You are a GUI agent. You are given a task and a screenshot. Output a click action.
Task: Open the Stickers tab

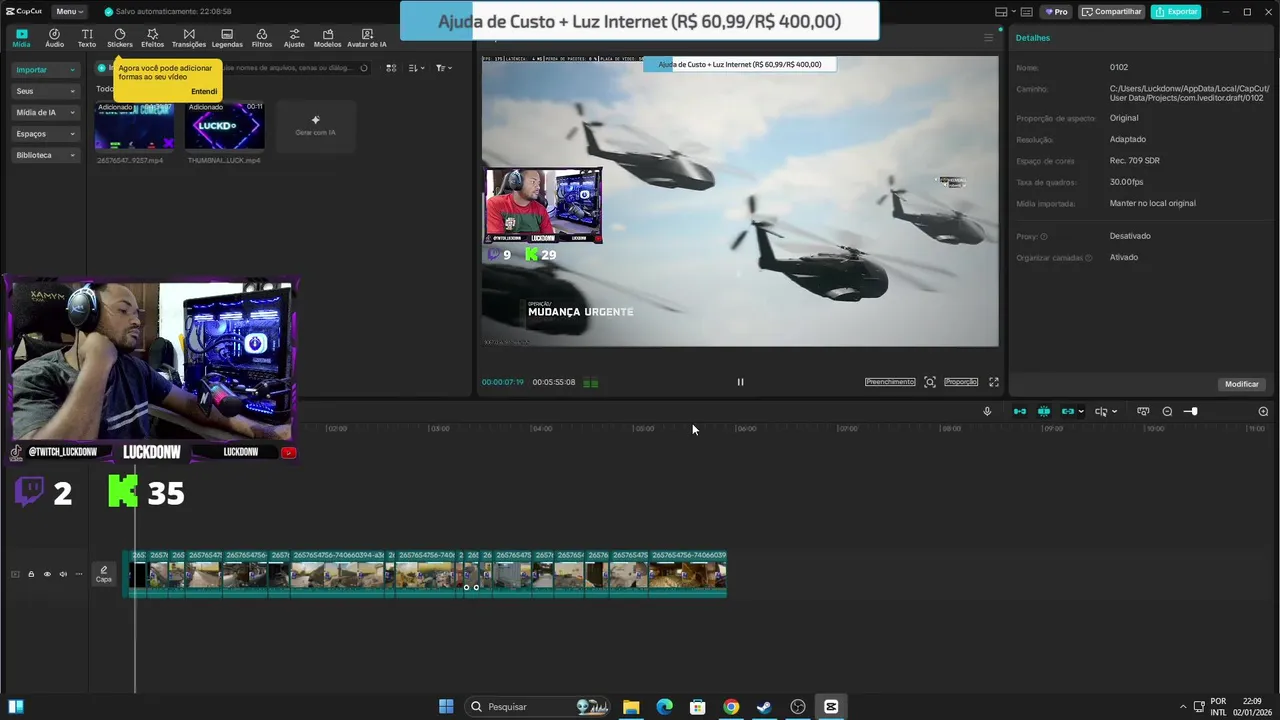[120, 38]
